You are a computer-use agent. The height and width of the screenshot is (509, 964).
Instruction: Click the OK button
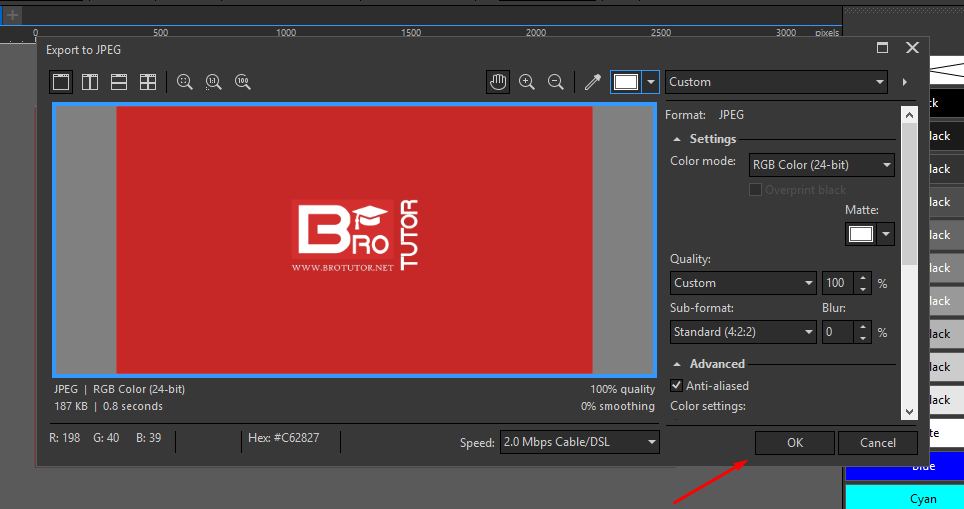click(795, 443)
